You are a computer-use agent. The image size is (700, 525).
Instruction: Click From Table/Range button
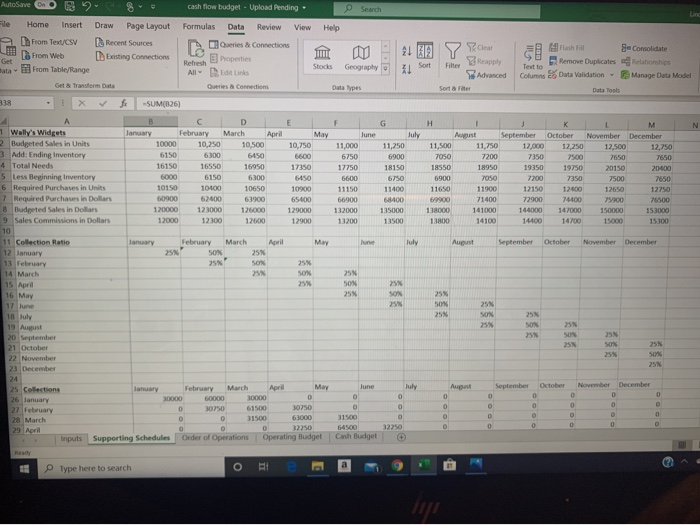(x=55, y=69)
